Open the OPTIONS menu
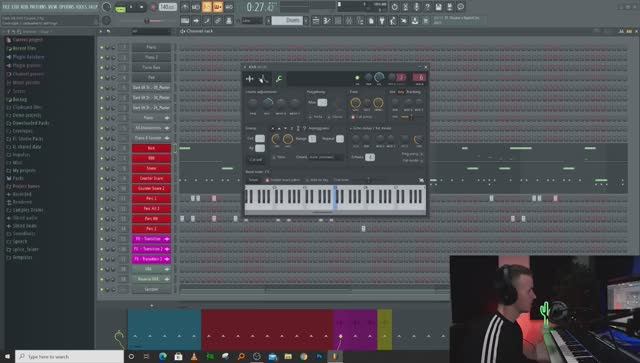640x363 pixels. pyautogui.click(x=68, y=7)
